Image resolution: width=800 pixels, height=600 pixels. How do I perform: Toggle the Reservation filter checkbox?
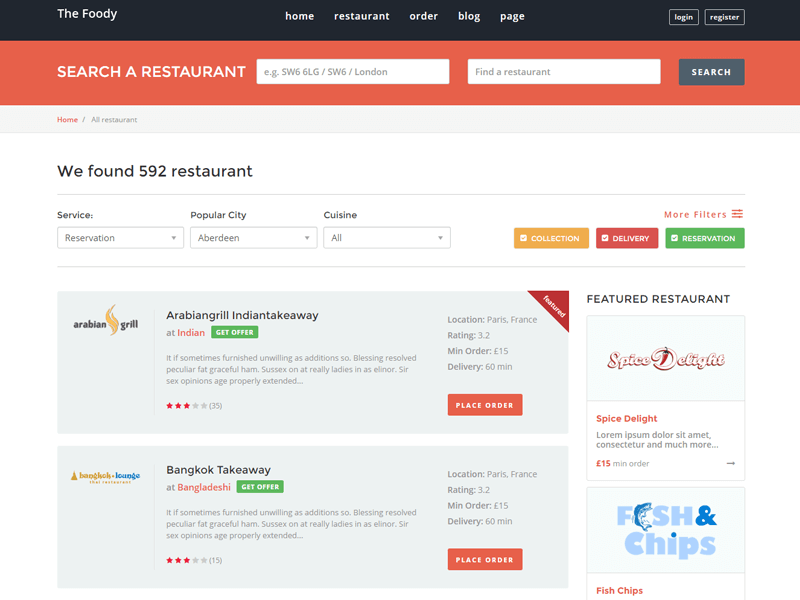[x=675, y=238]
